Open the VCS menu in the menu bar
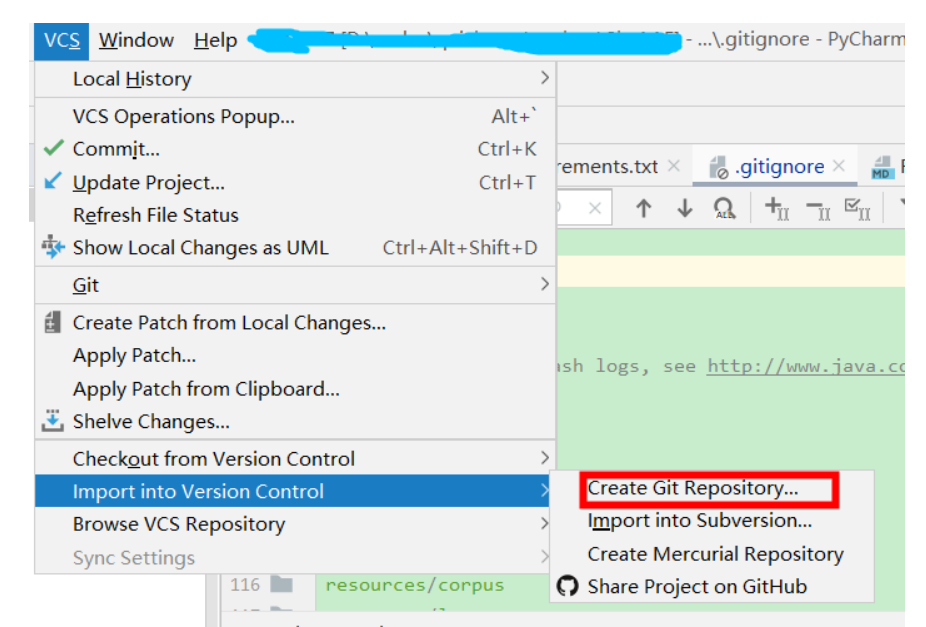The height and width of the screenshot is (627, 926). point(61,41)
